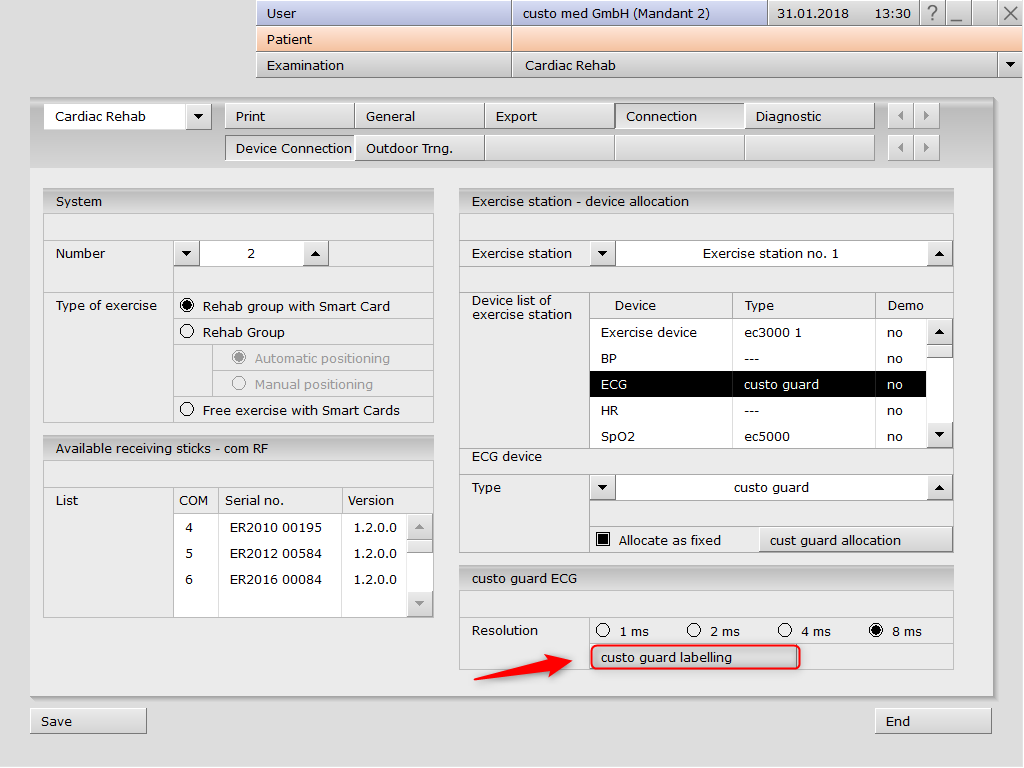Image resolution: width=1024 pixels, height=768 pixels.
Task: Select the ECG custo guard row
Action: click(758, 384)
